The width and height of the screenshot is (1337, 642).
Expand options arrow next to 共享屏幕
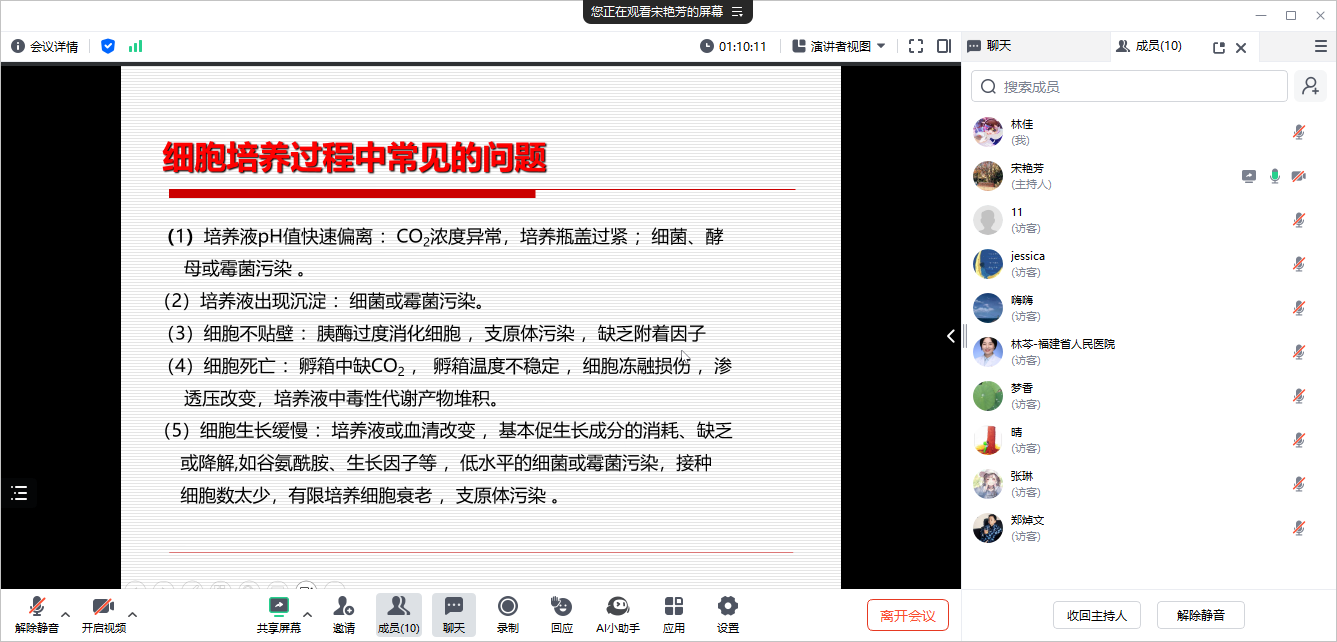[307, 614]
